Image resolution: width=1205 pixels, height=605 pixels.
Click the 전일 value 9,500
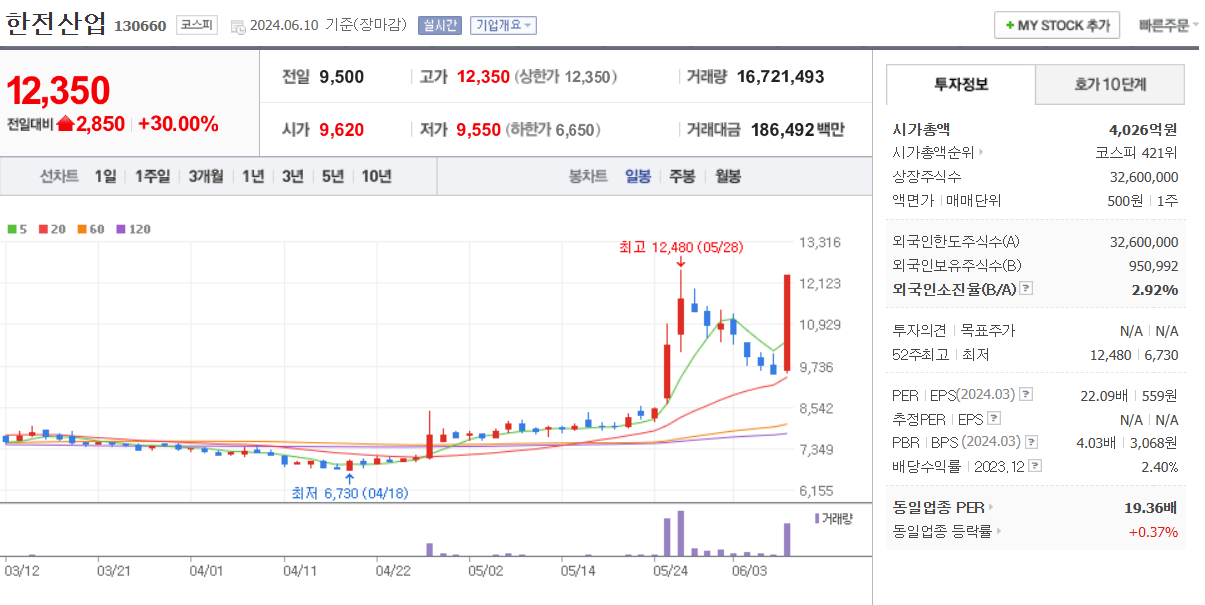tap(341, 76)
